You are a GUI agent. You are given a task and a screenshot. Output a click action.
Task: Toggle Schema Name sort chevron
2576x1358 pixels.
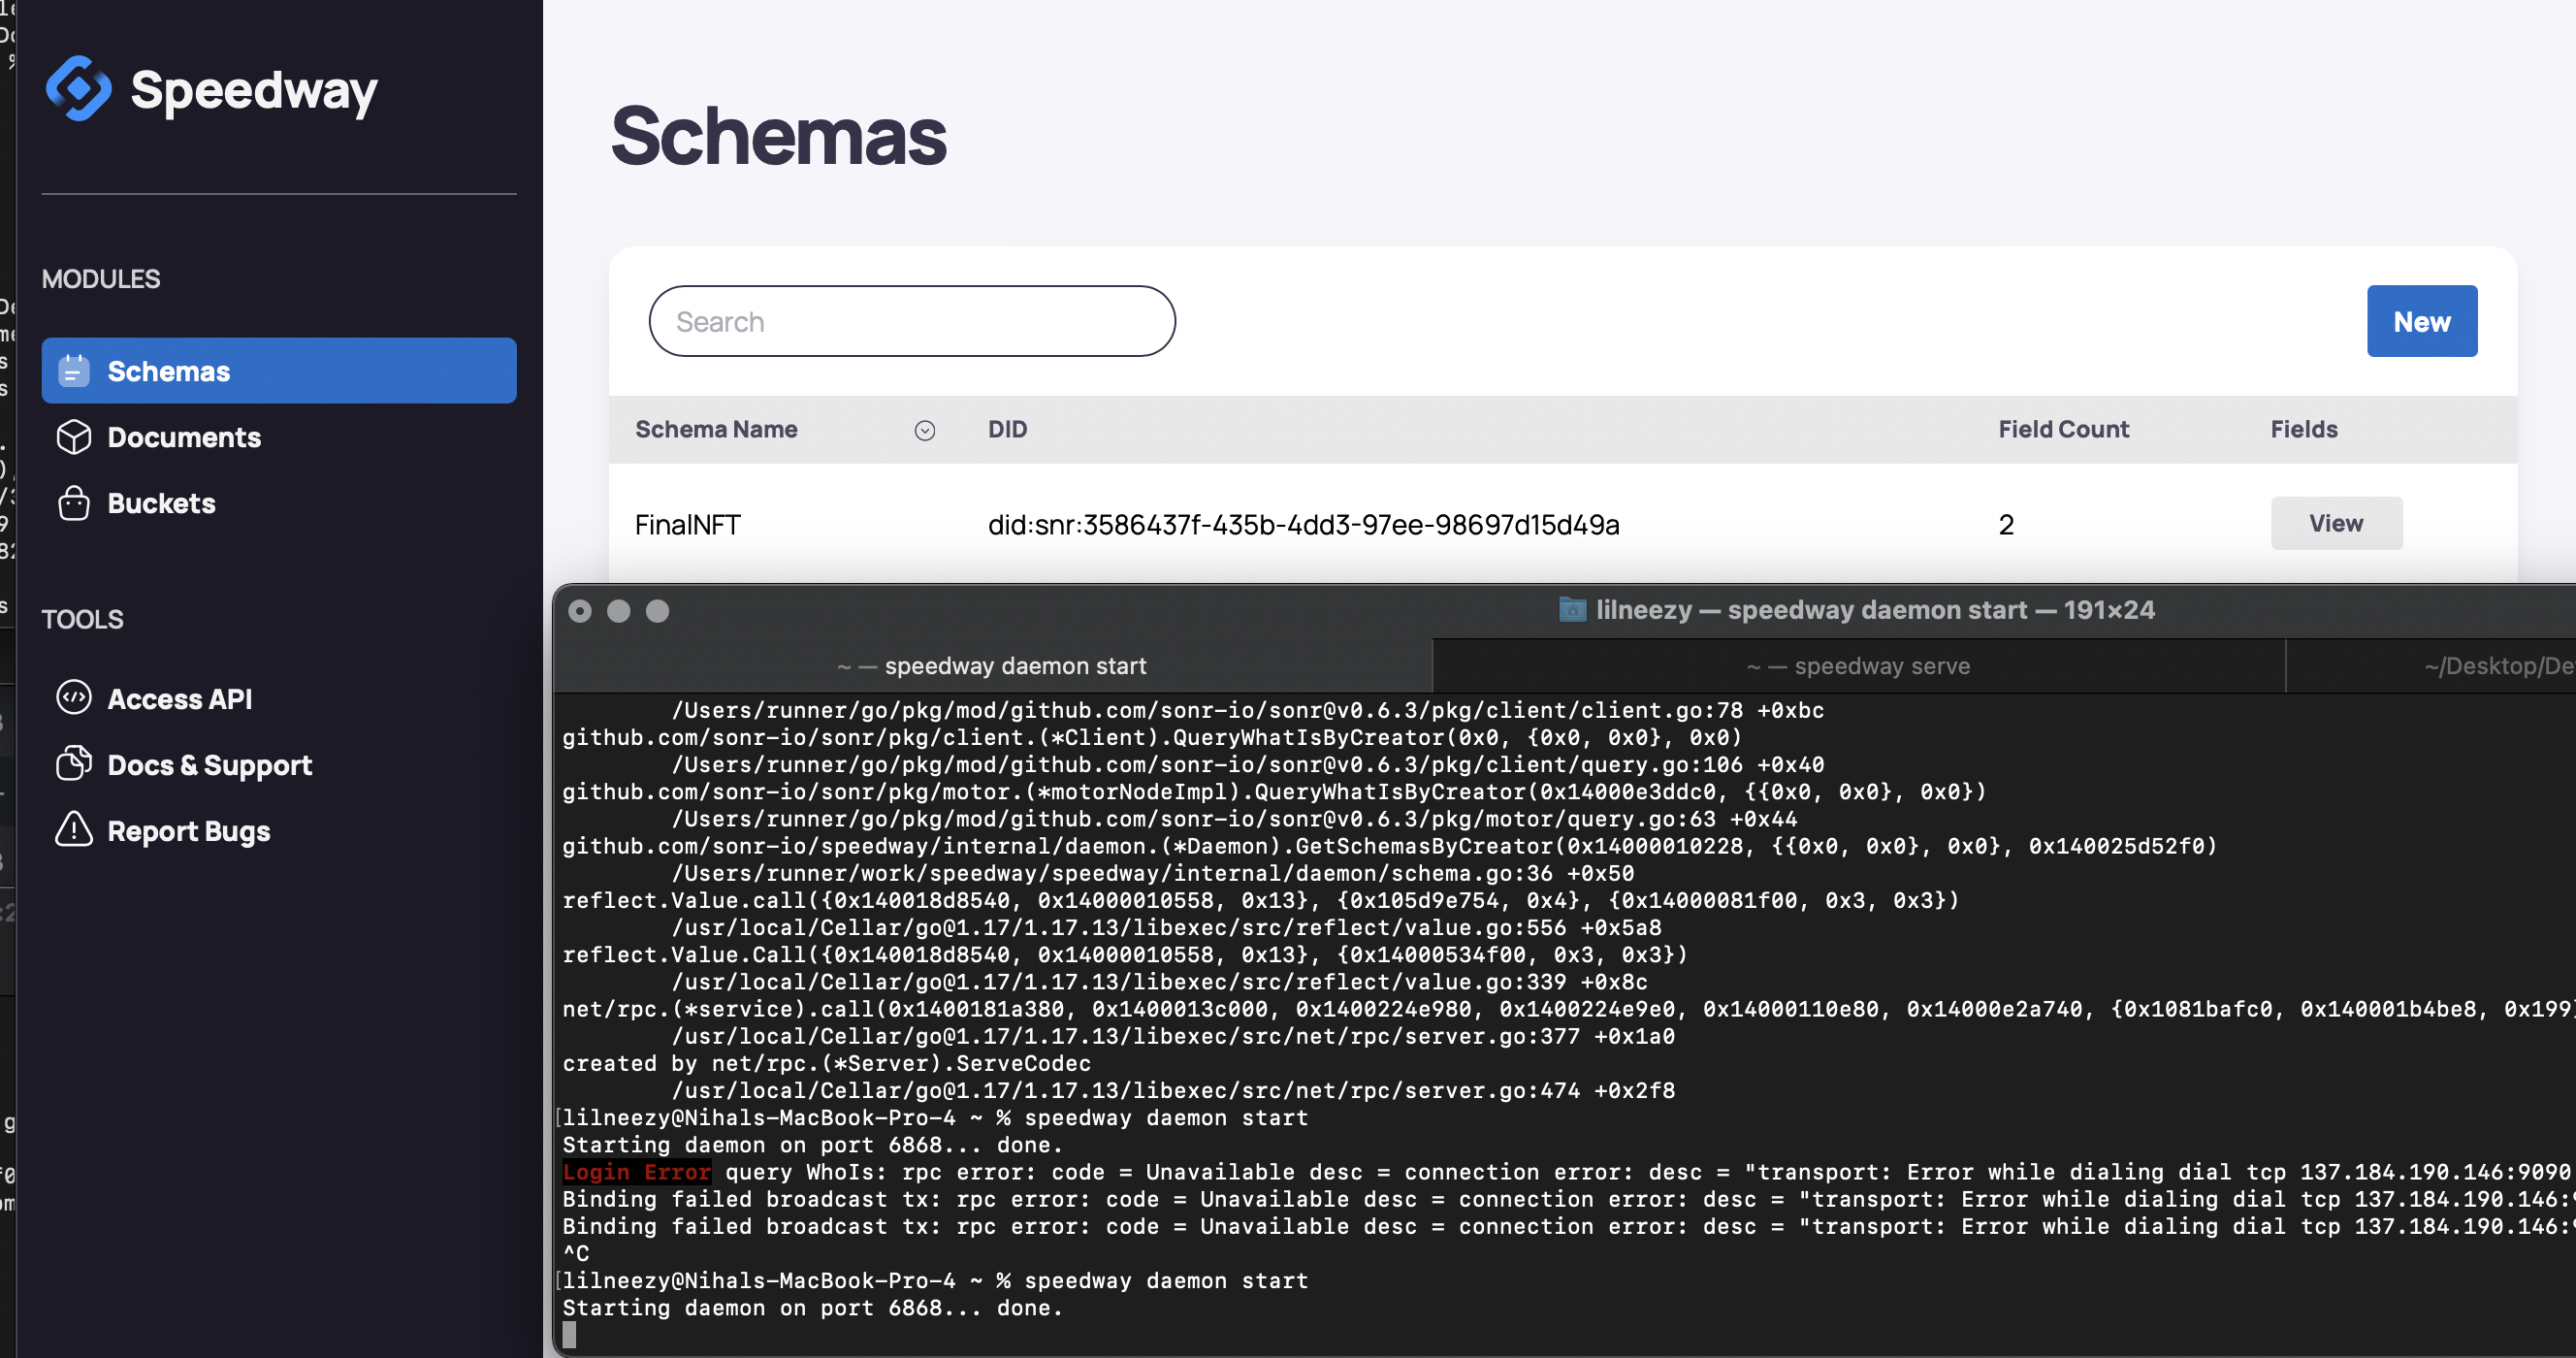pyautogui.click(x=924, y=430)
